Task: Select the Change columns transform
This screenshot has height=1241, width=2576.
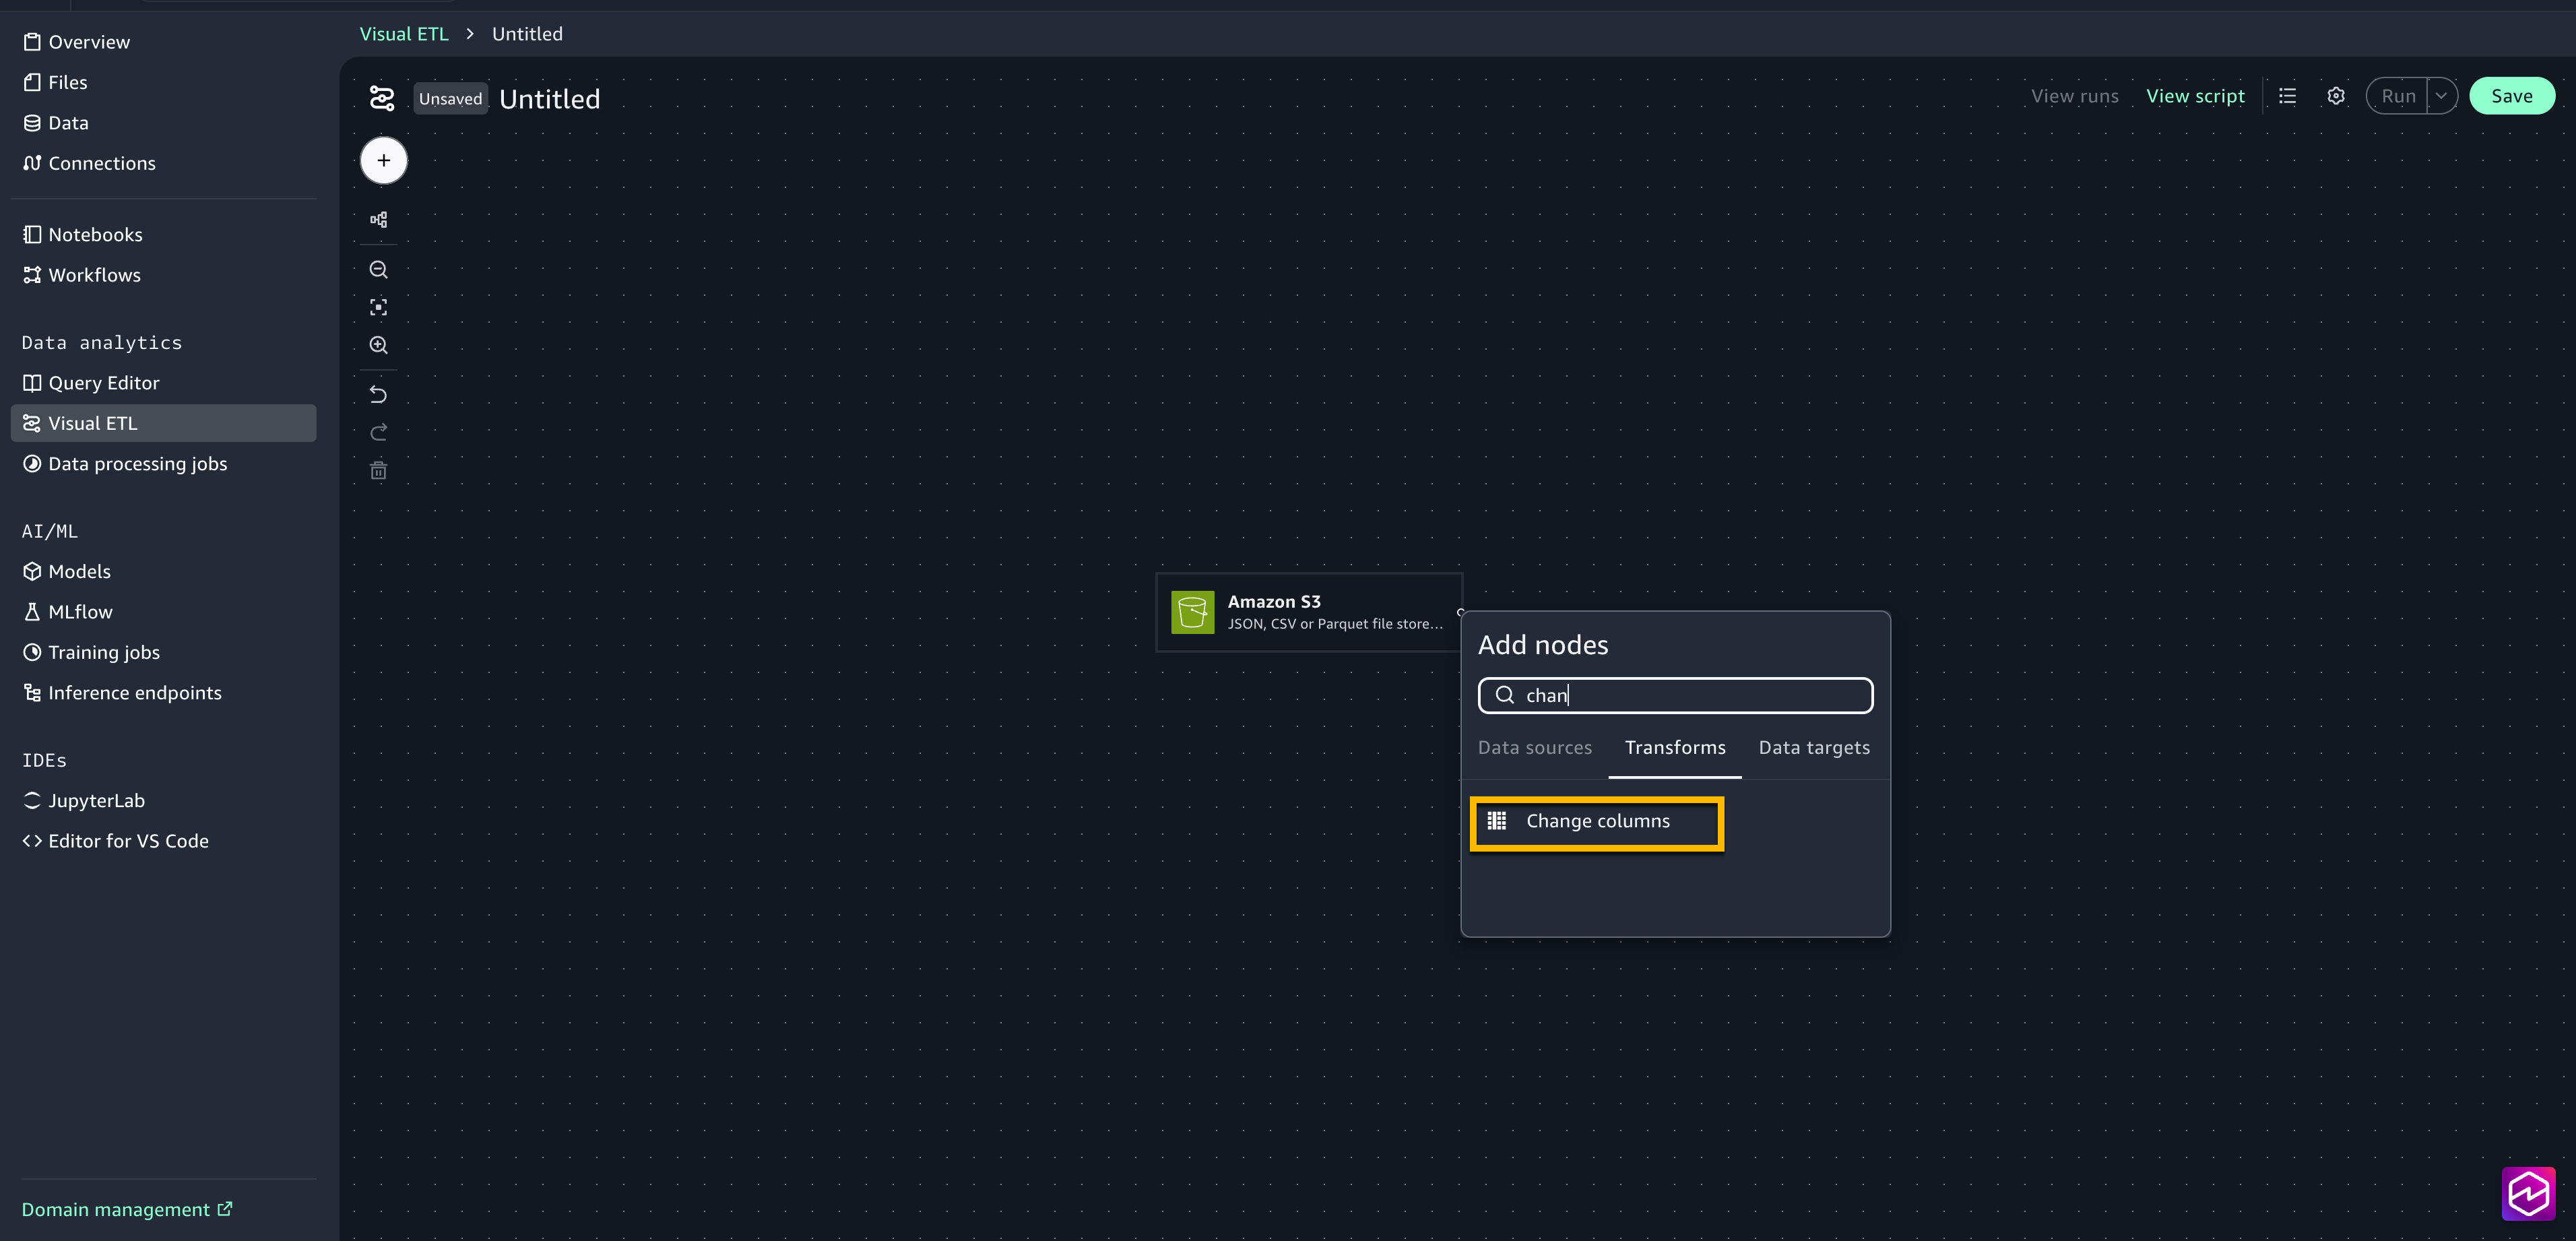Action: click(x=1596, y=821)
